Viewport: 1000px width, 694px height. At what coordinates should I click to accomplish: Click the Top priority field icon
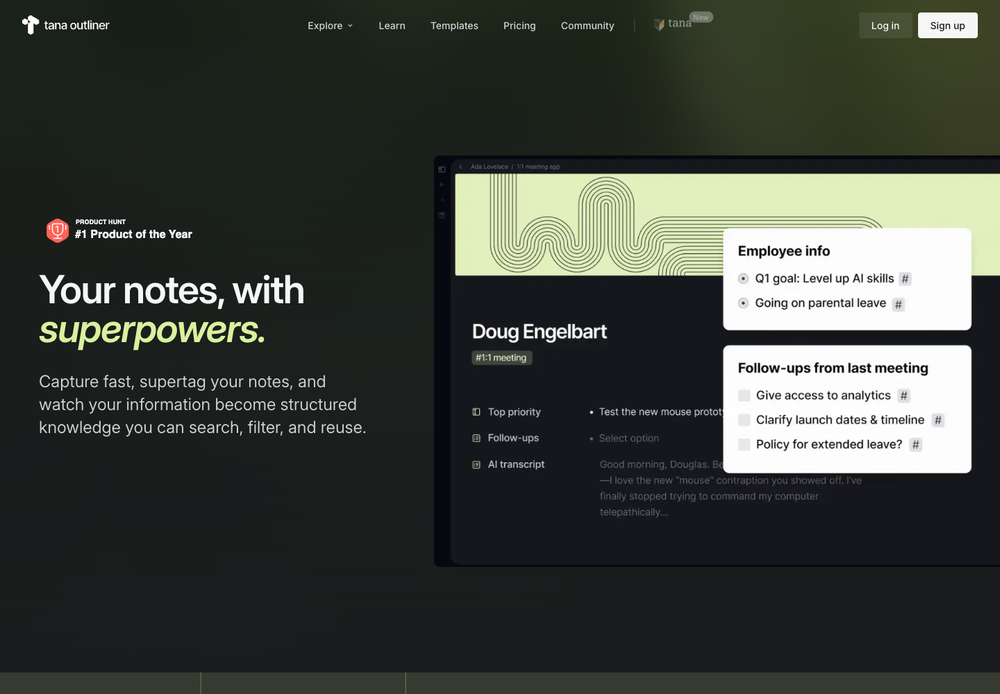476,412
